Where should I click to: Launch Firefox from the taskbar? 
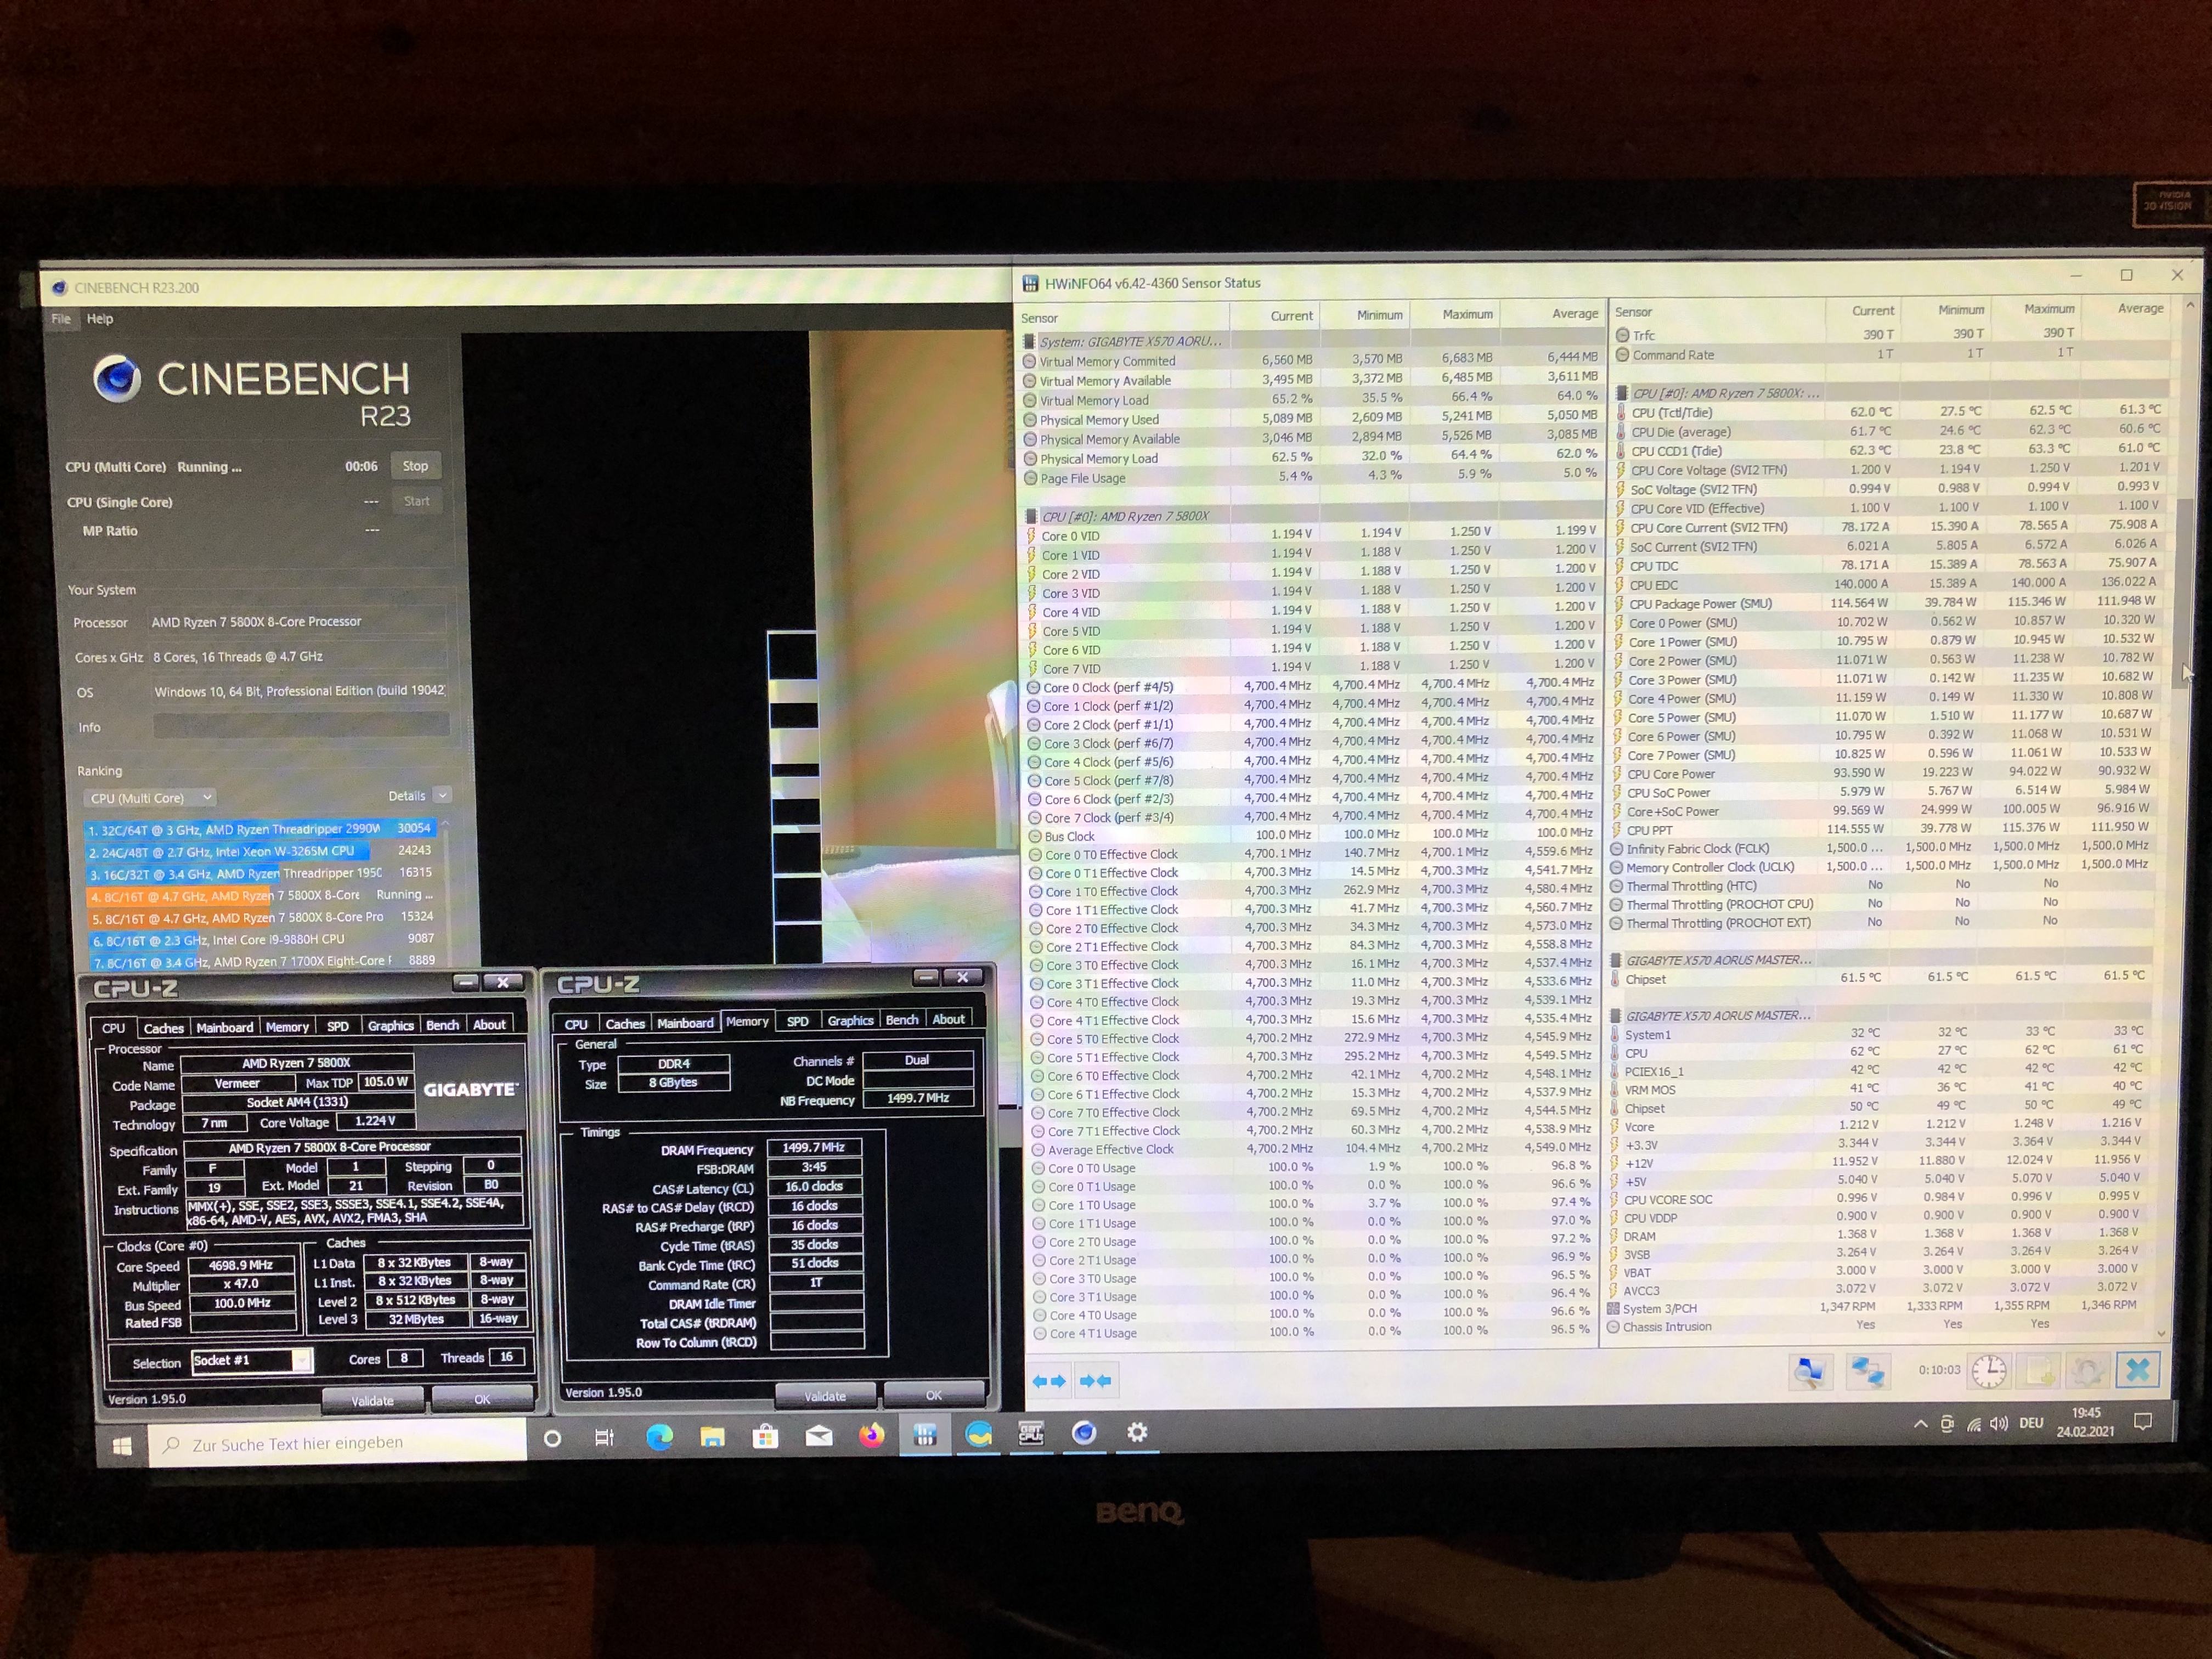tap(872, 1436)
